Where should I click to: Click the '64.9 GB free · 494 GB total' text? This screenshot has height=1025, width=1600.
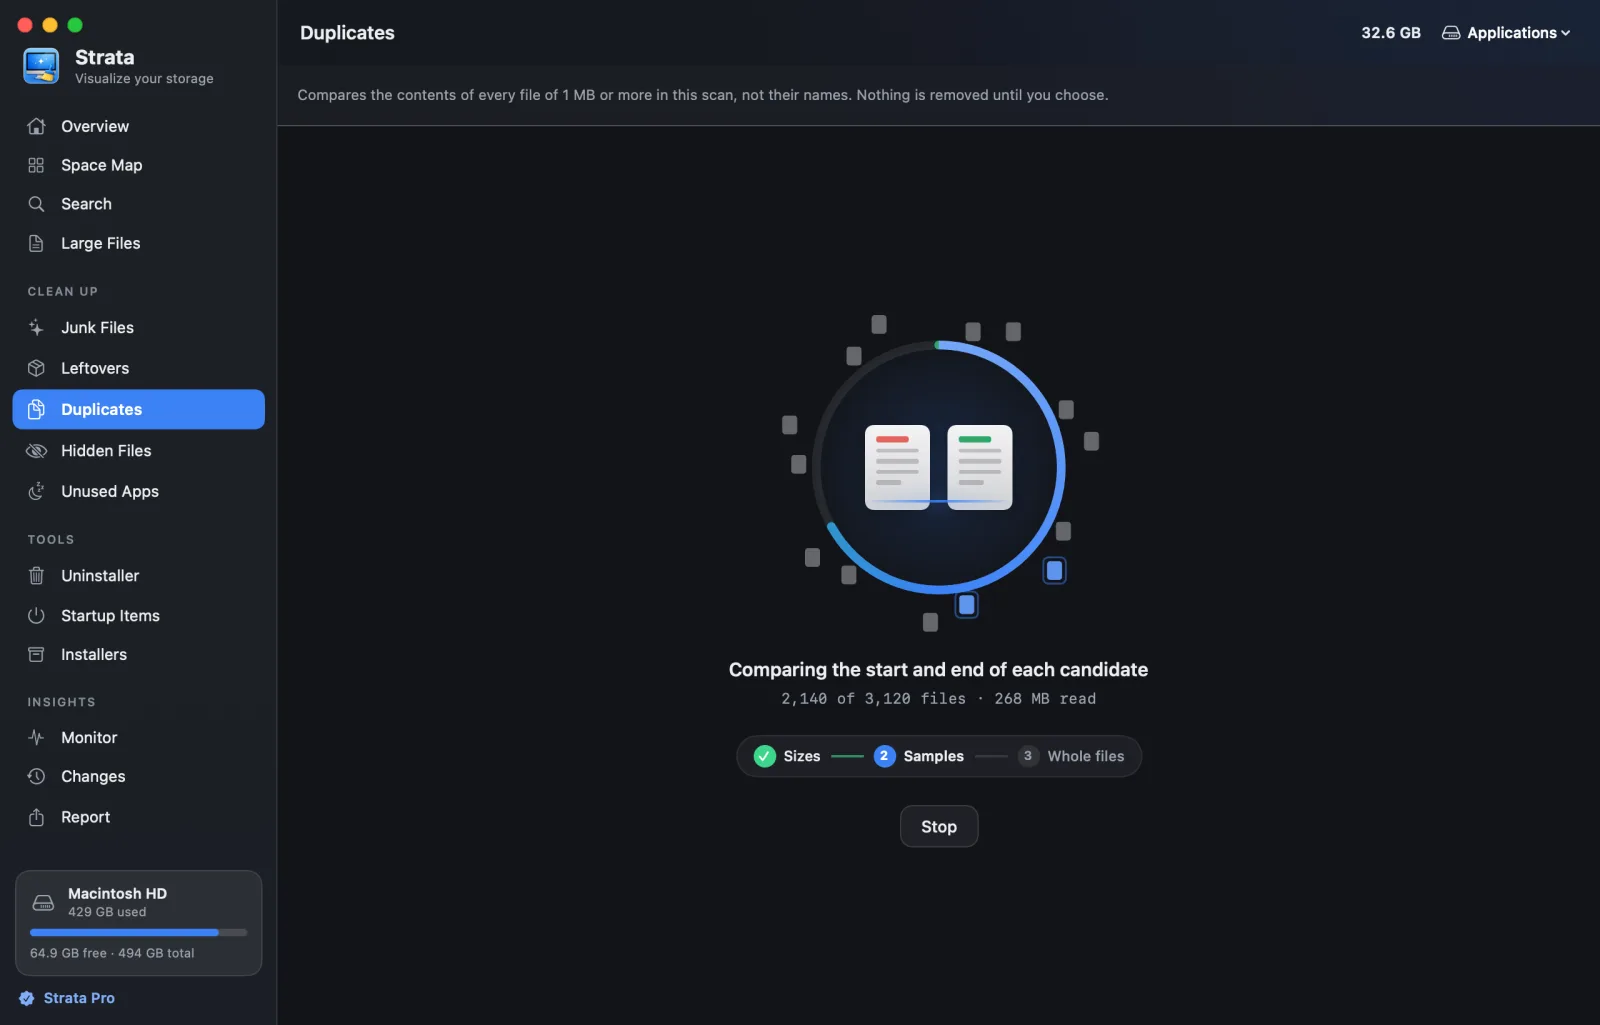tap(112, 953)
